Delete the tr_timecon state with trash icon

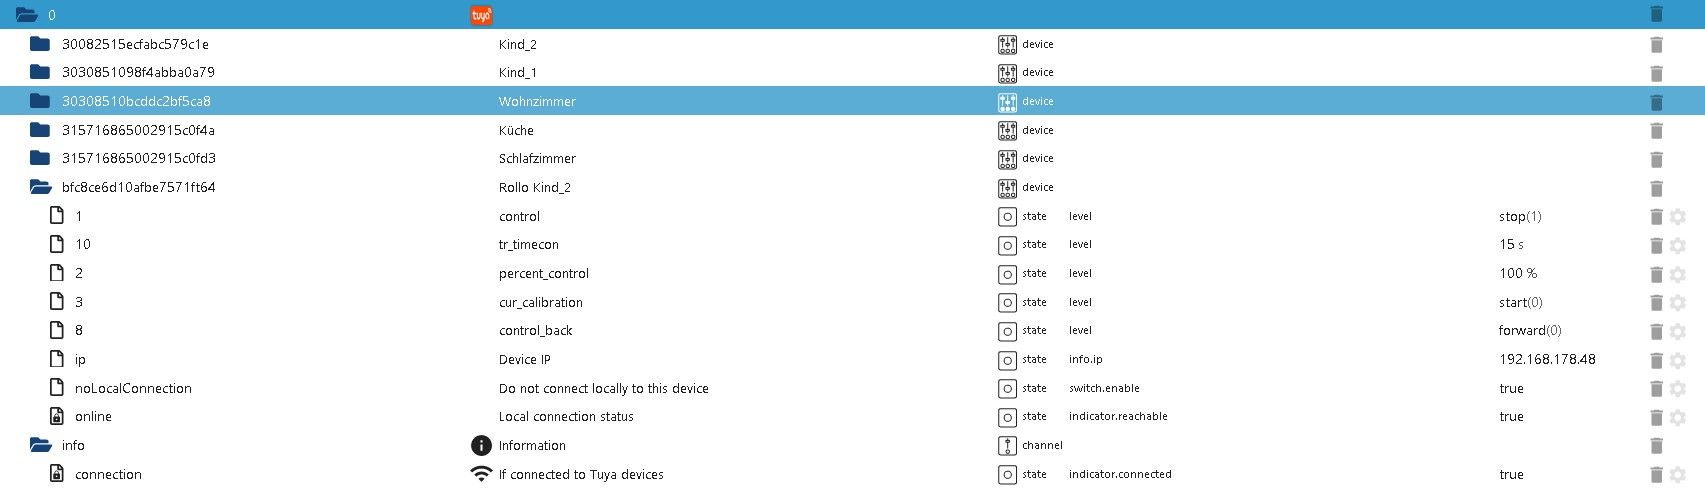click(x=1656, y=245)
